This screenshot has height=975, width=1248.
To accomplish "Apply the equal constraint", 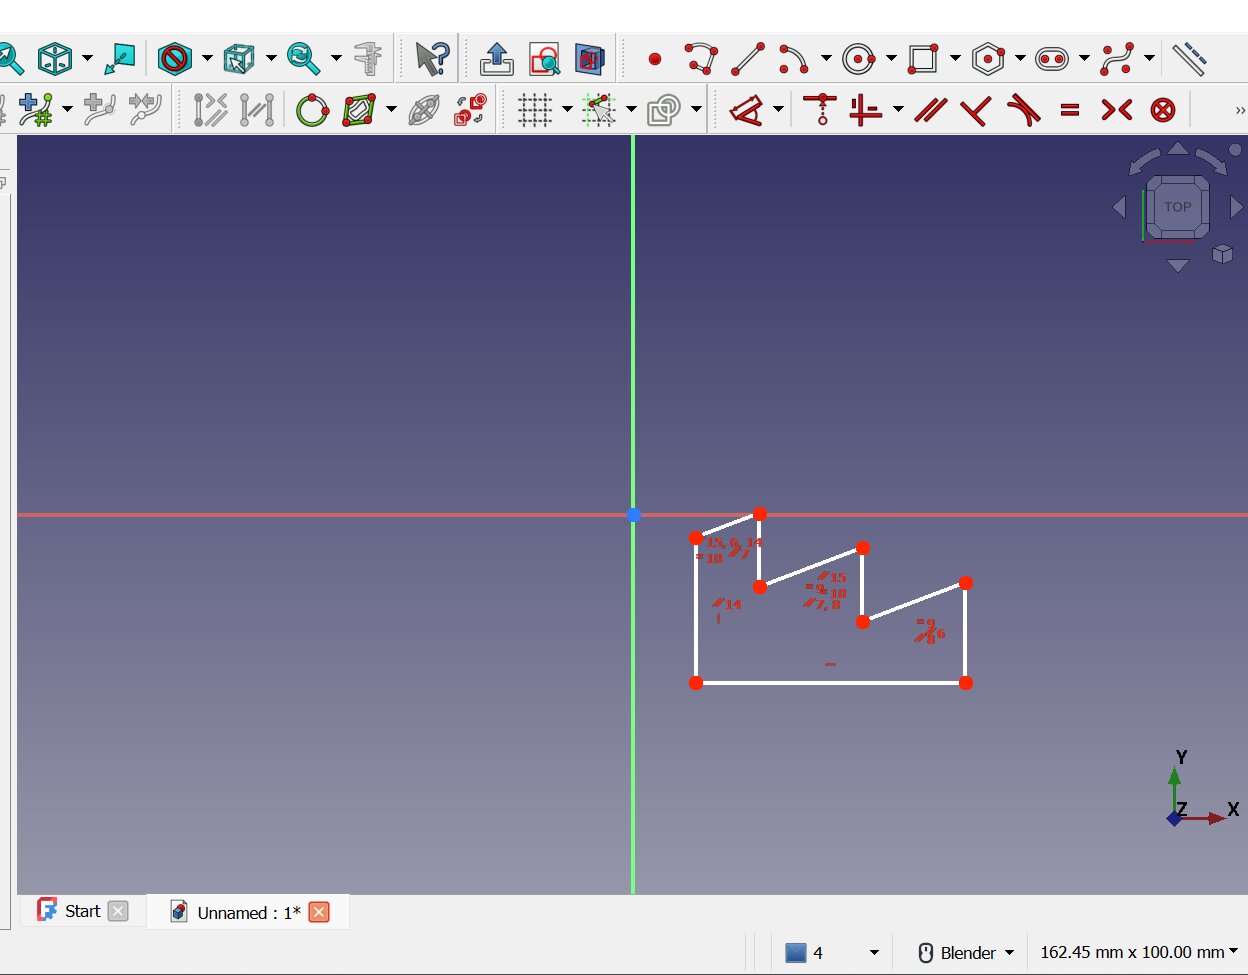I will 1070,110.
